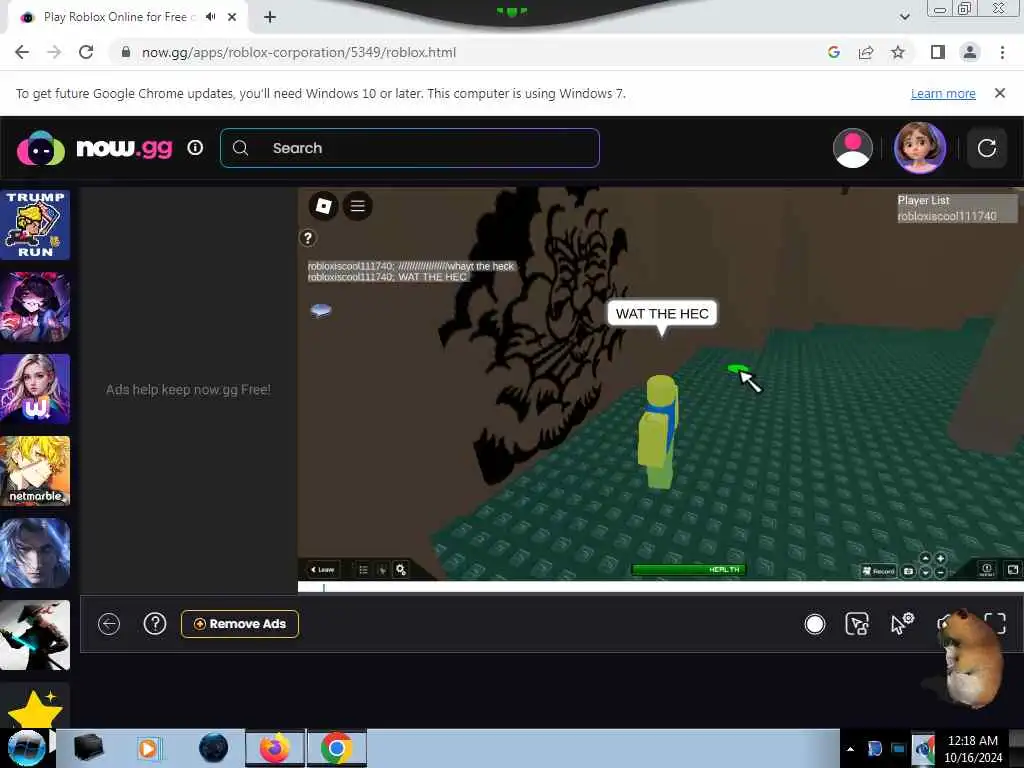Open the girl avatar profile picture

point(920,148)
